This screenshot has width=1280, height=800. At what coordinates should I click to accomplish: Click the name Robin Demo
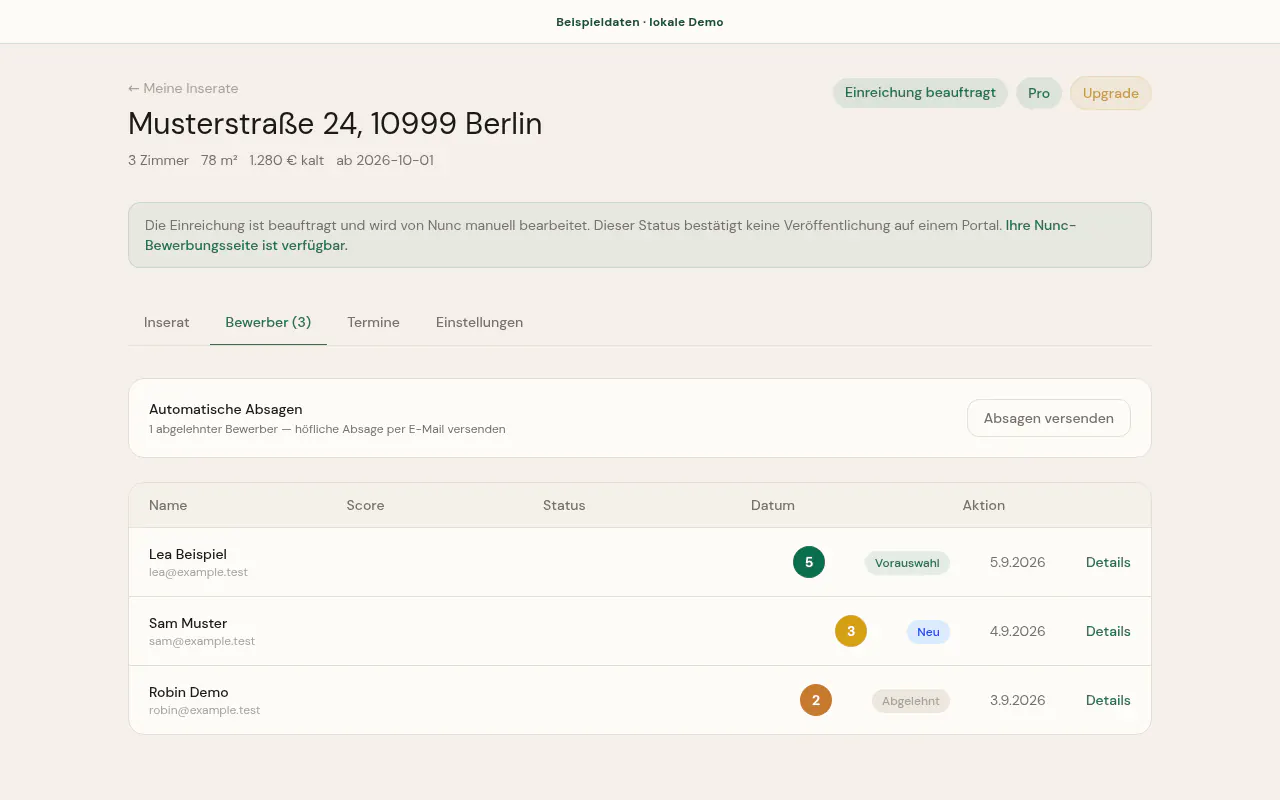click(x=189, y=692)
